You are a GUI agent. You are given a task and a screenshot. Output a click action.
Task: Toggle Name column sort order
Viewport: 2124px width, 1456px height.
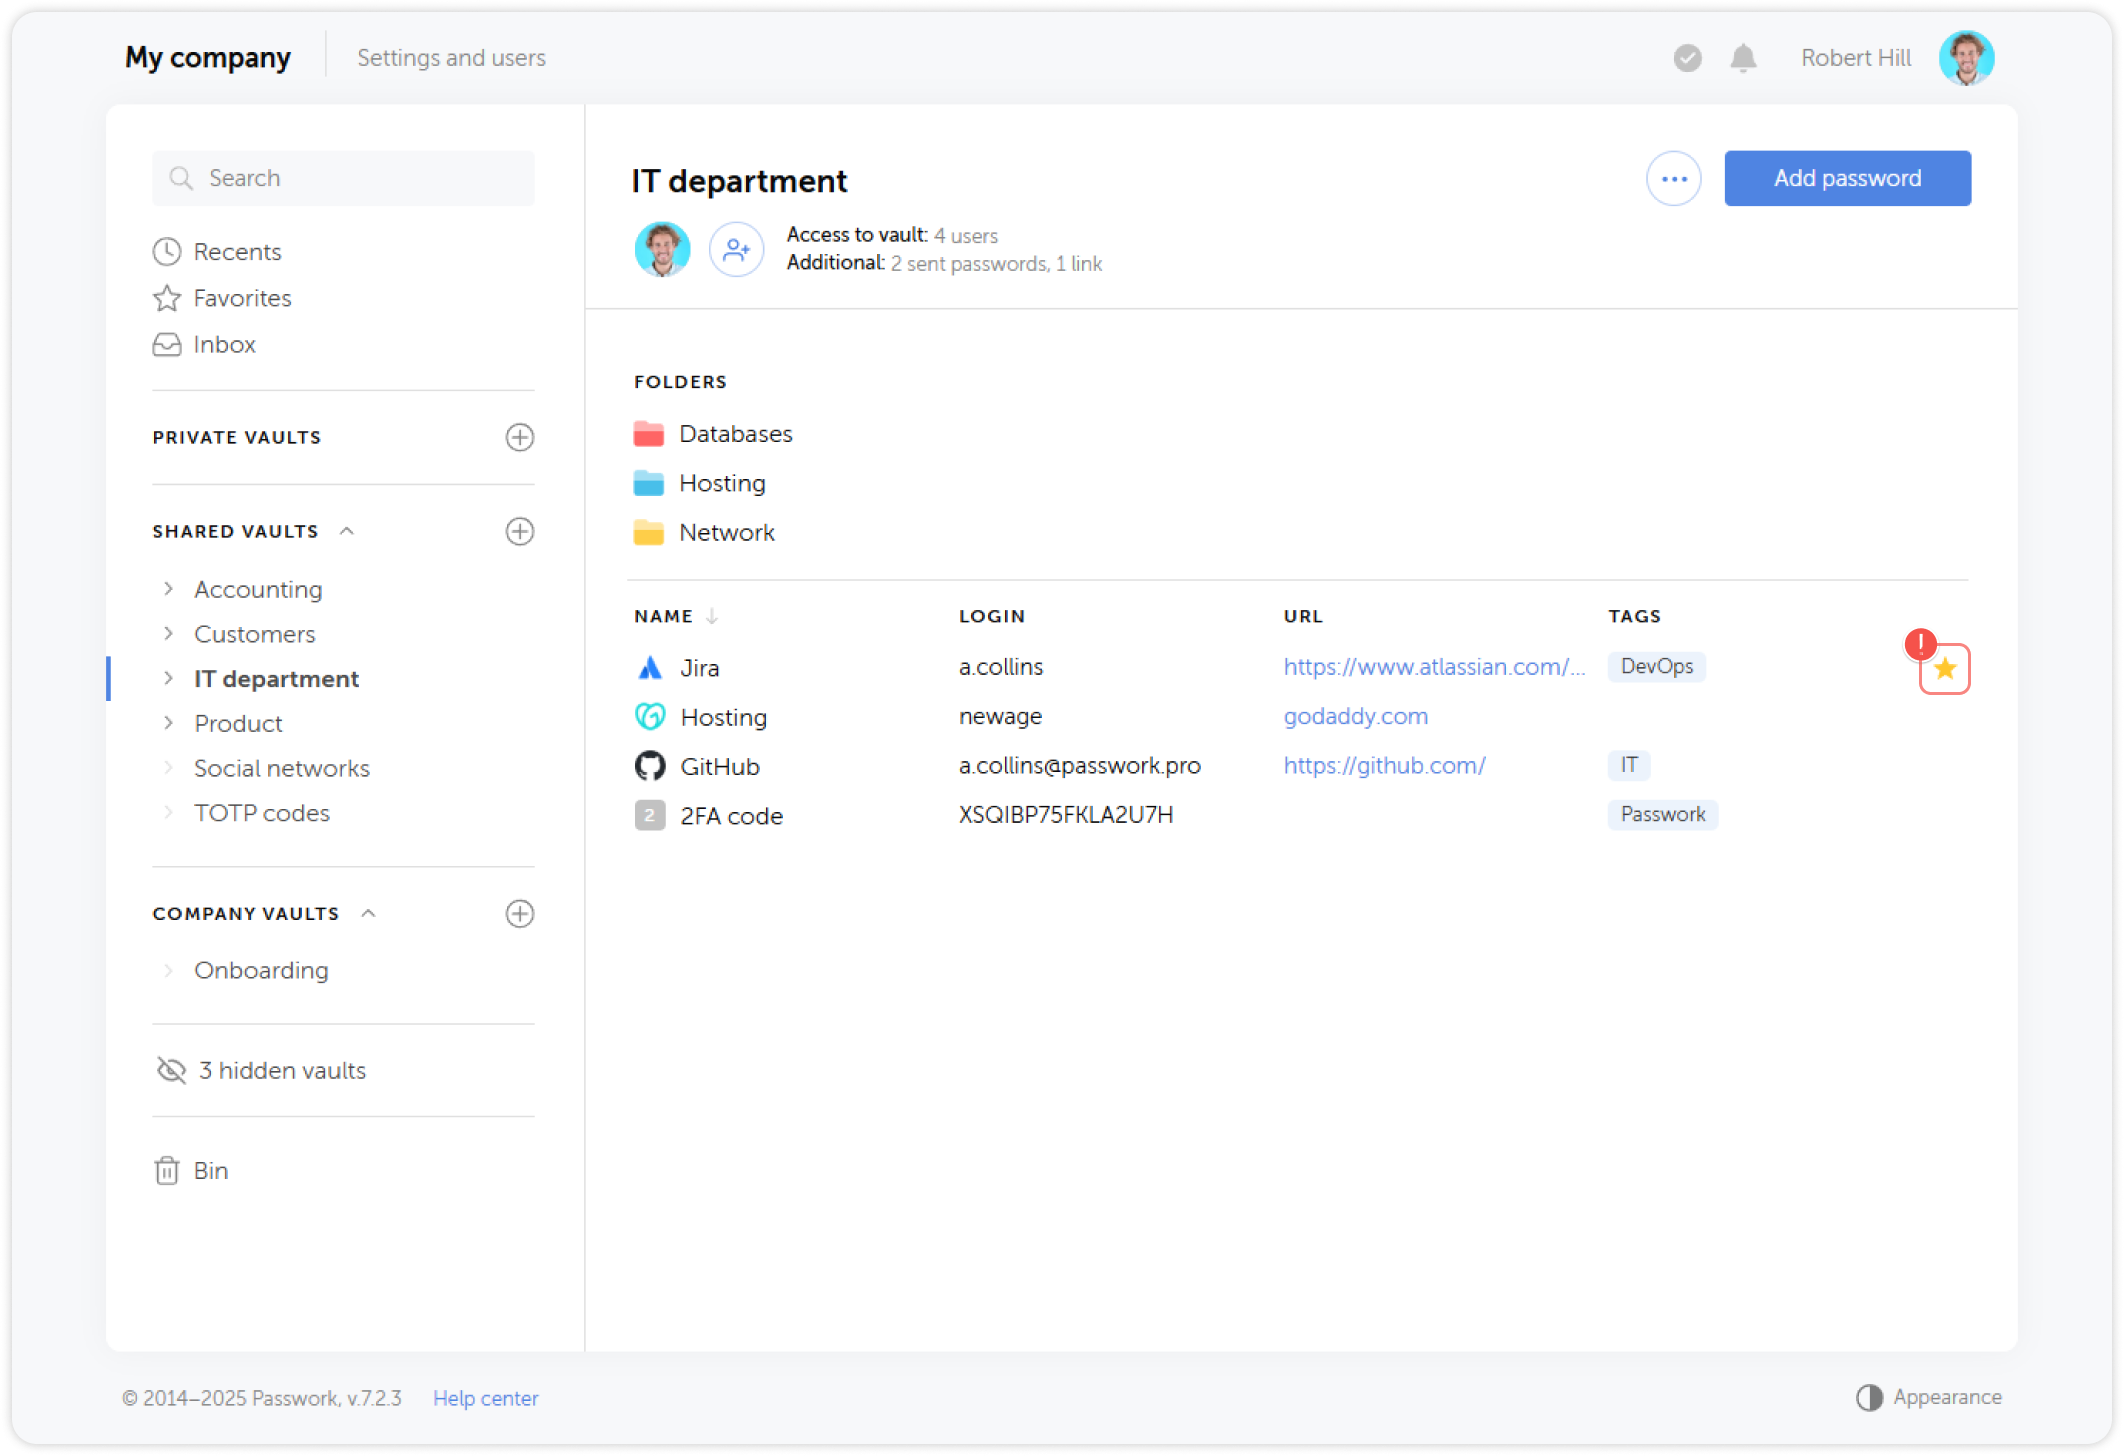click(x=711, y=616)
